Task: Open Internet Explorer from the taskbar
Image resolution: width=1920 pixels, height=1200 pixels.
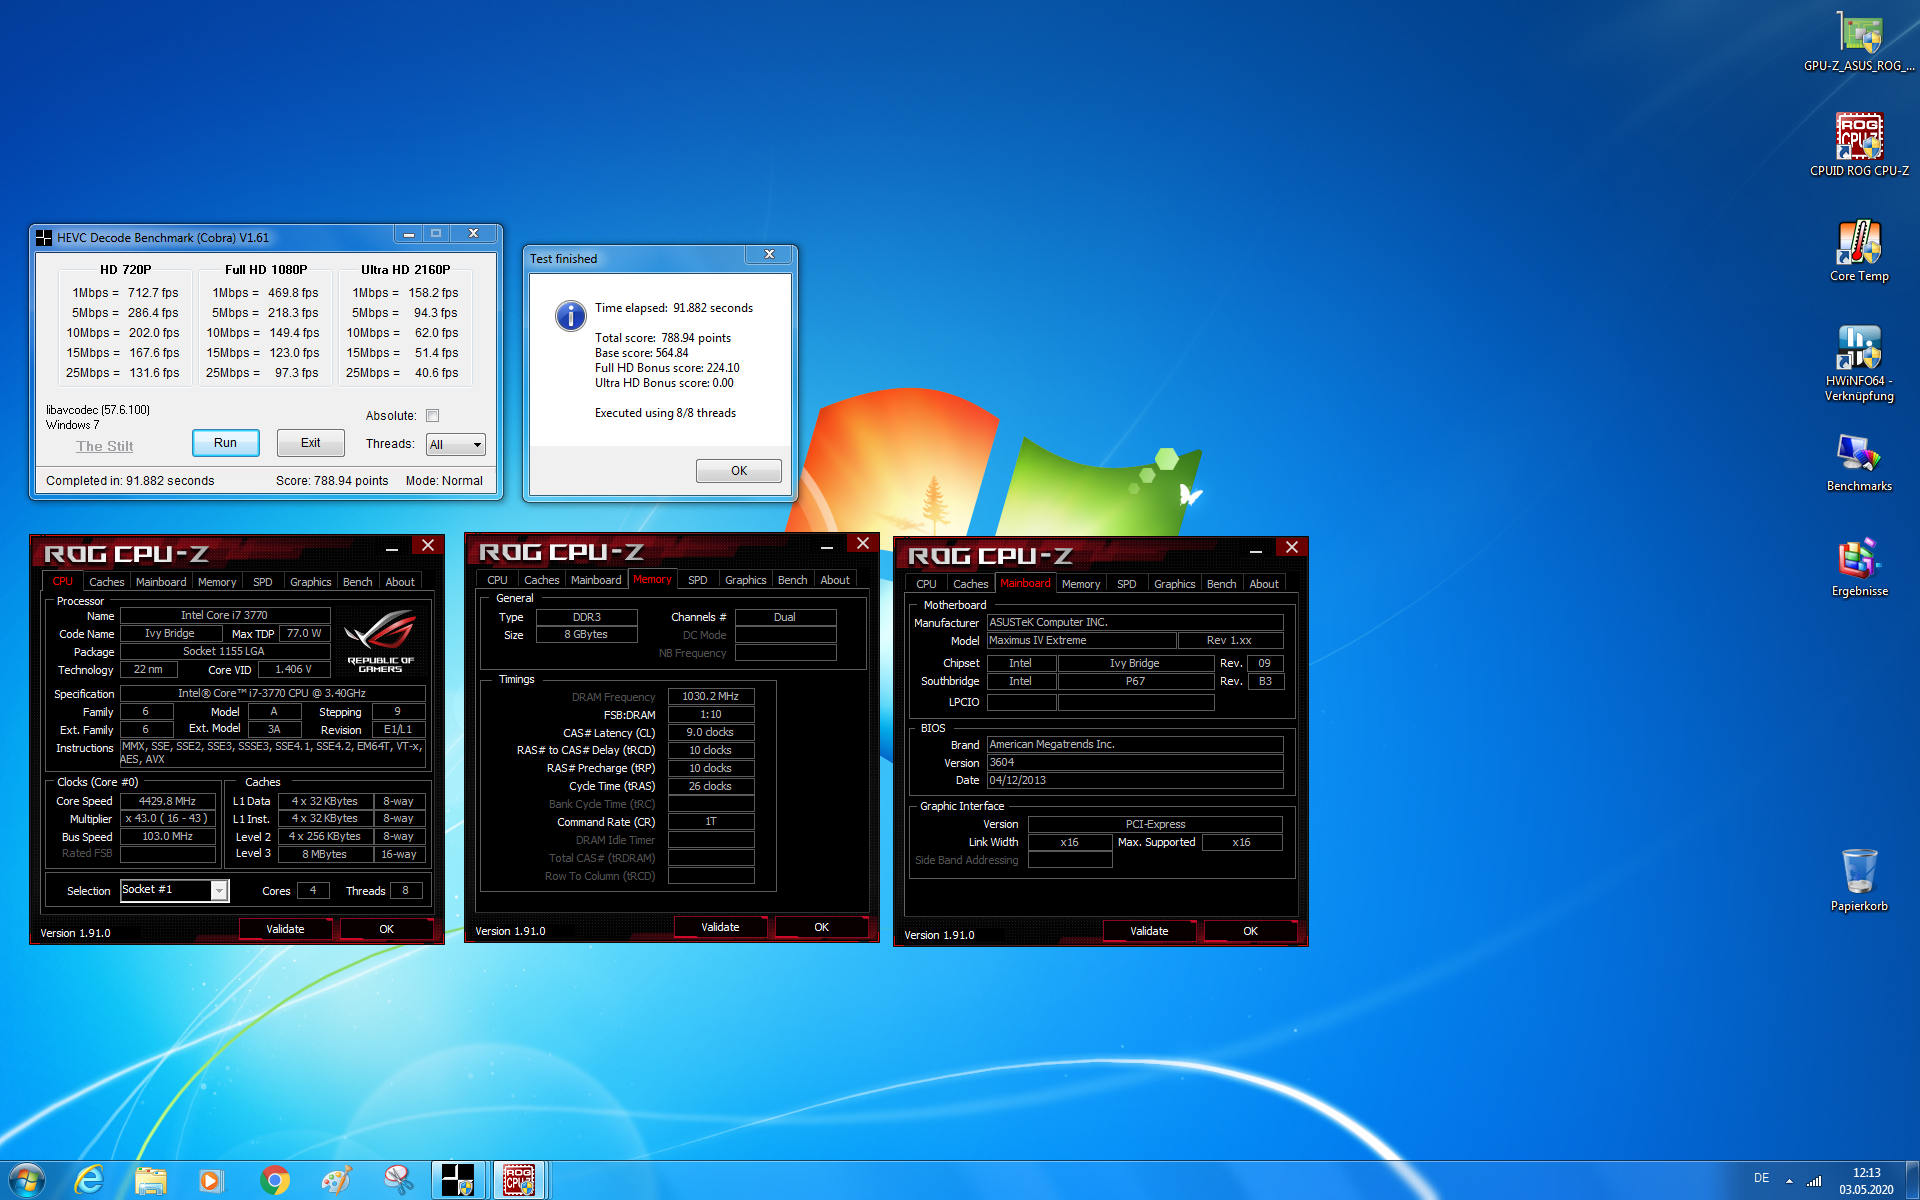Action: click(x=89, y=1180)
